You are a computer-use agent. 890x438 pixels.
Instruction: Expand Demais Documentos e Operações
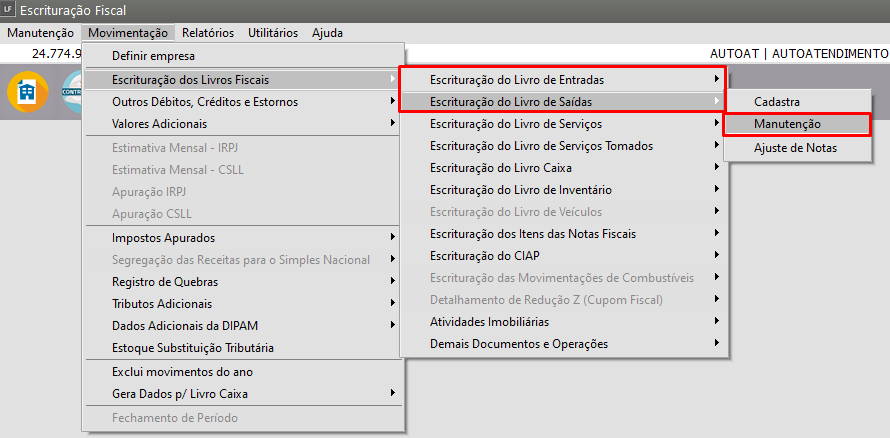point(518,344)
